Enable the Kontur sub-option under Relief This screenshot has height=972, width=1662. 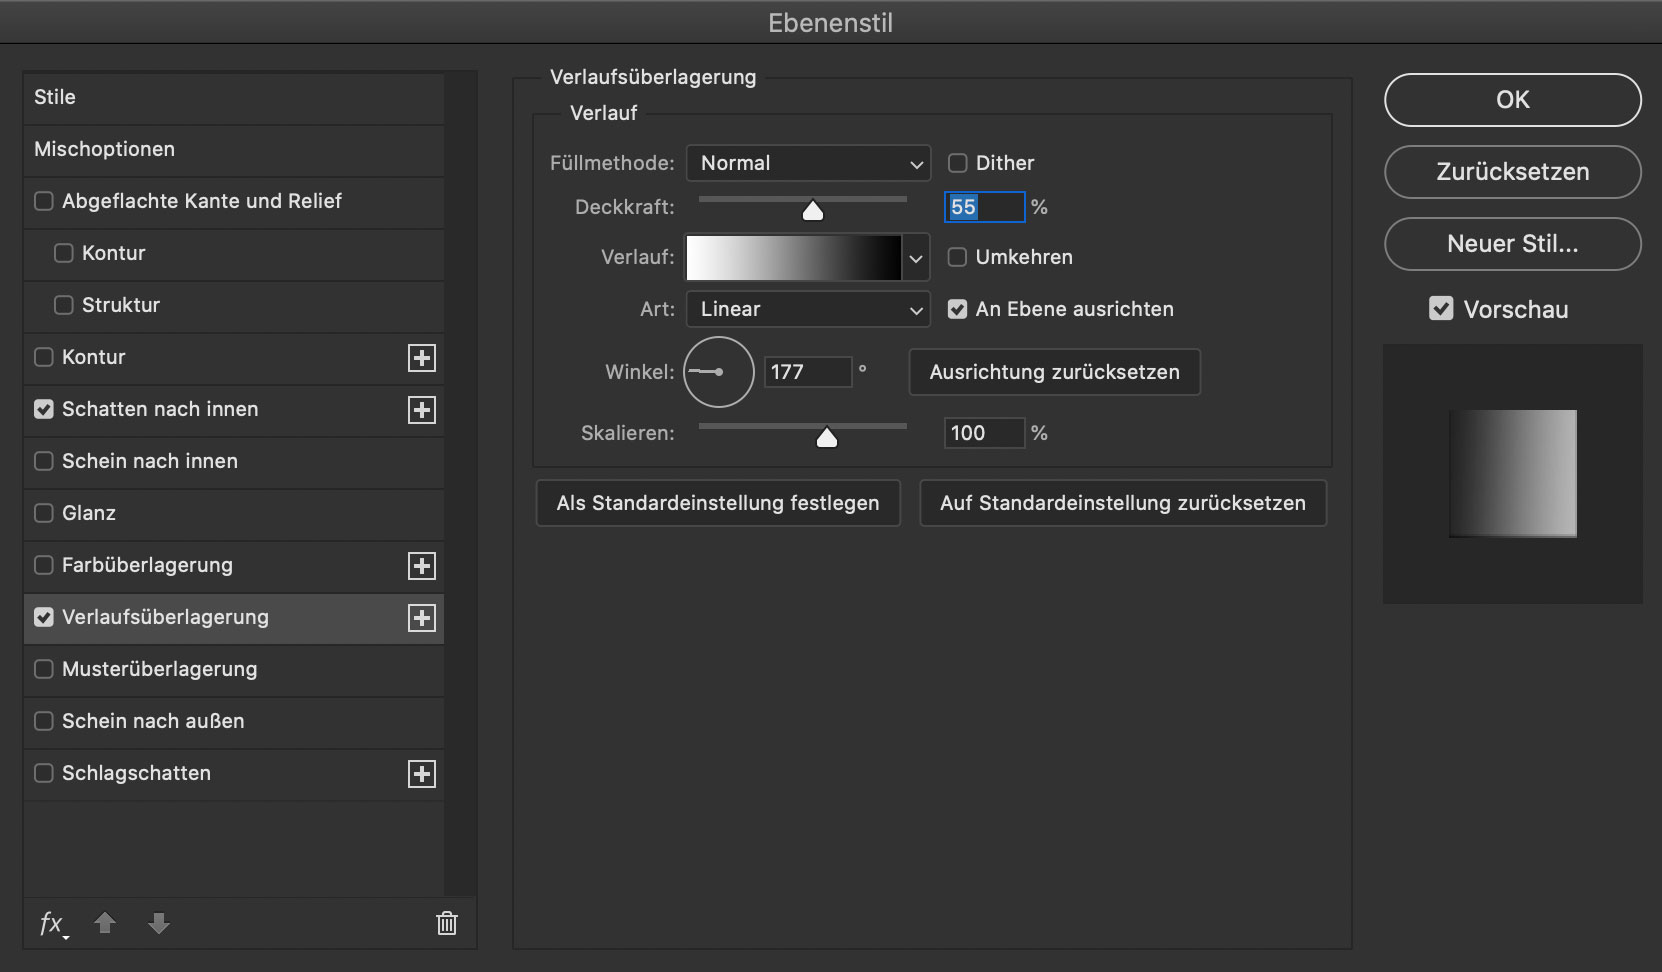pyautogui.click(x=64, y=253)
